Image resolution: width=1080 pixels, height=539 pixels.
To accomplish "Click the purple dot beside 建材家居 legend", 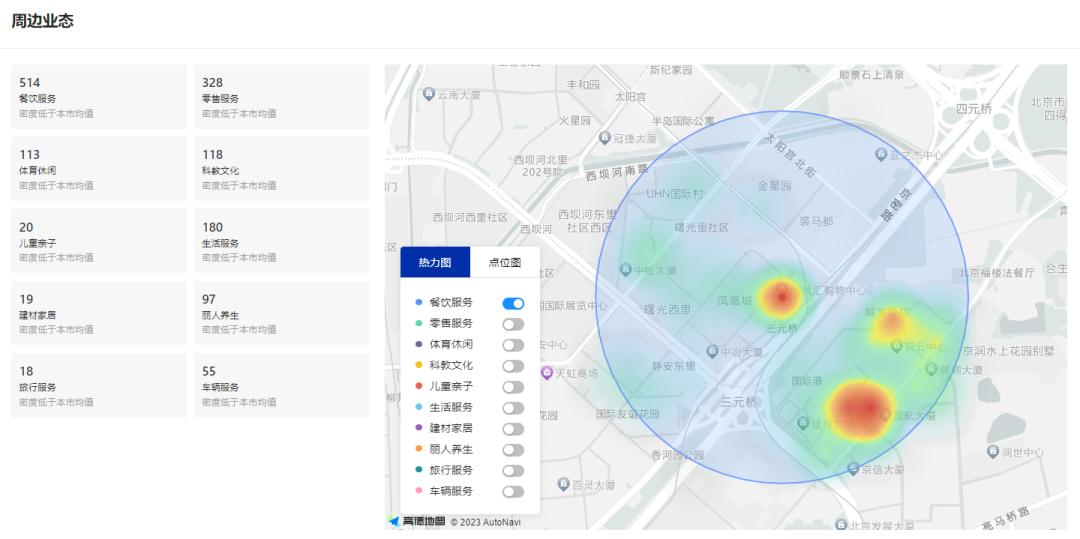I will [x=419, y=428].
